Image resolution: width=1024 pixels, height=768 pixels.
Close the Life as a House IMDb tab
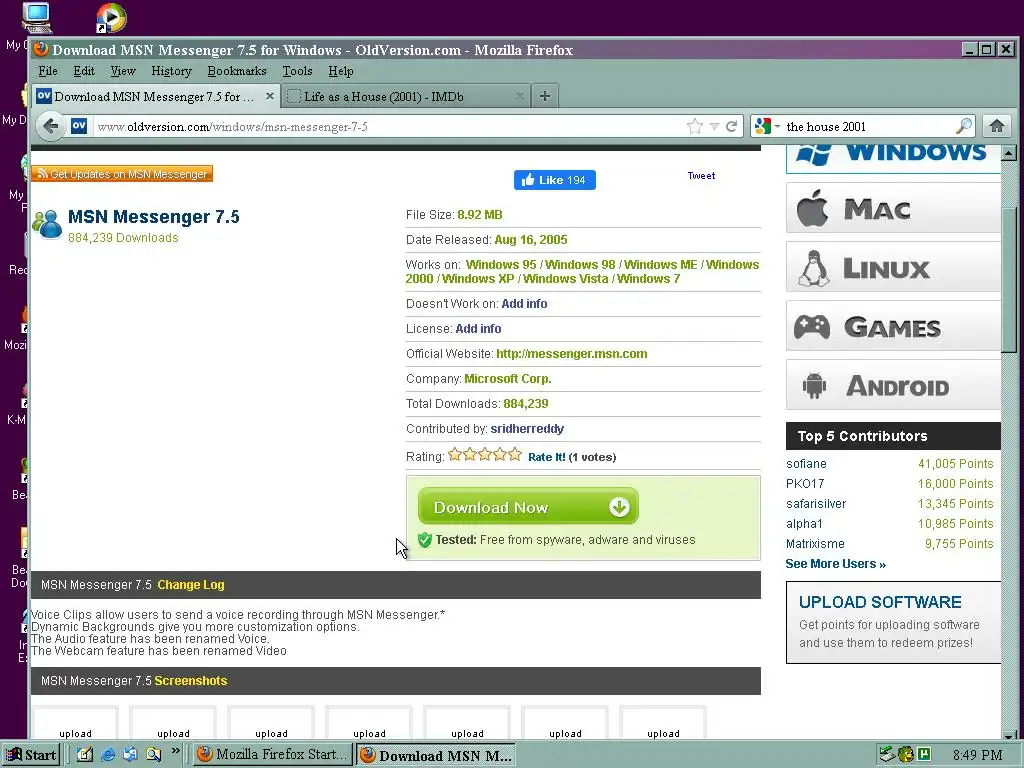[x=520, y=96]
